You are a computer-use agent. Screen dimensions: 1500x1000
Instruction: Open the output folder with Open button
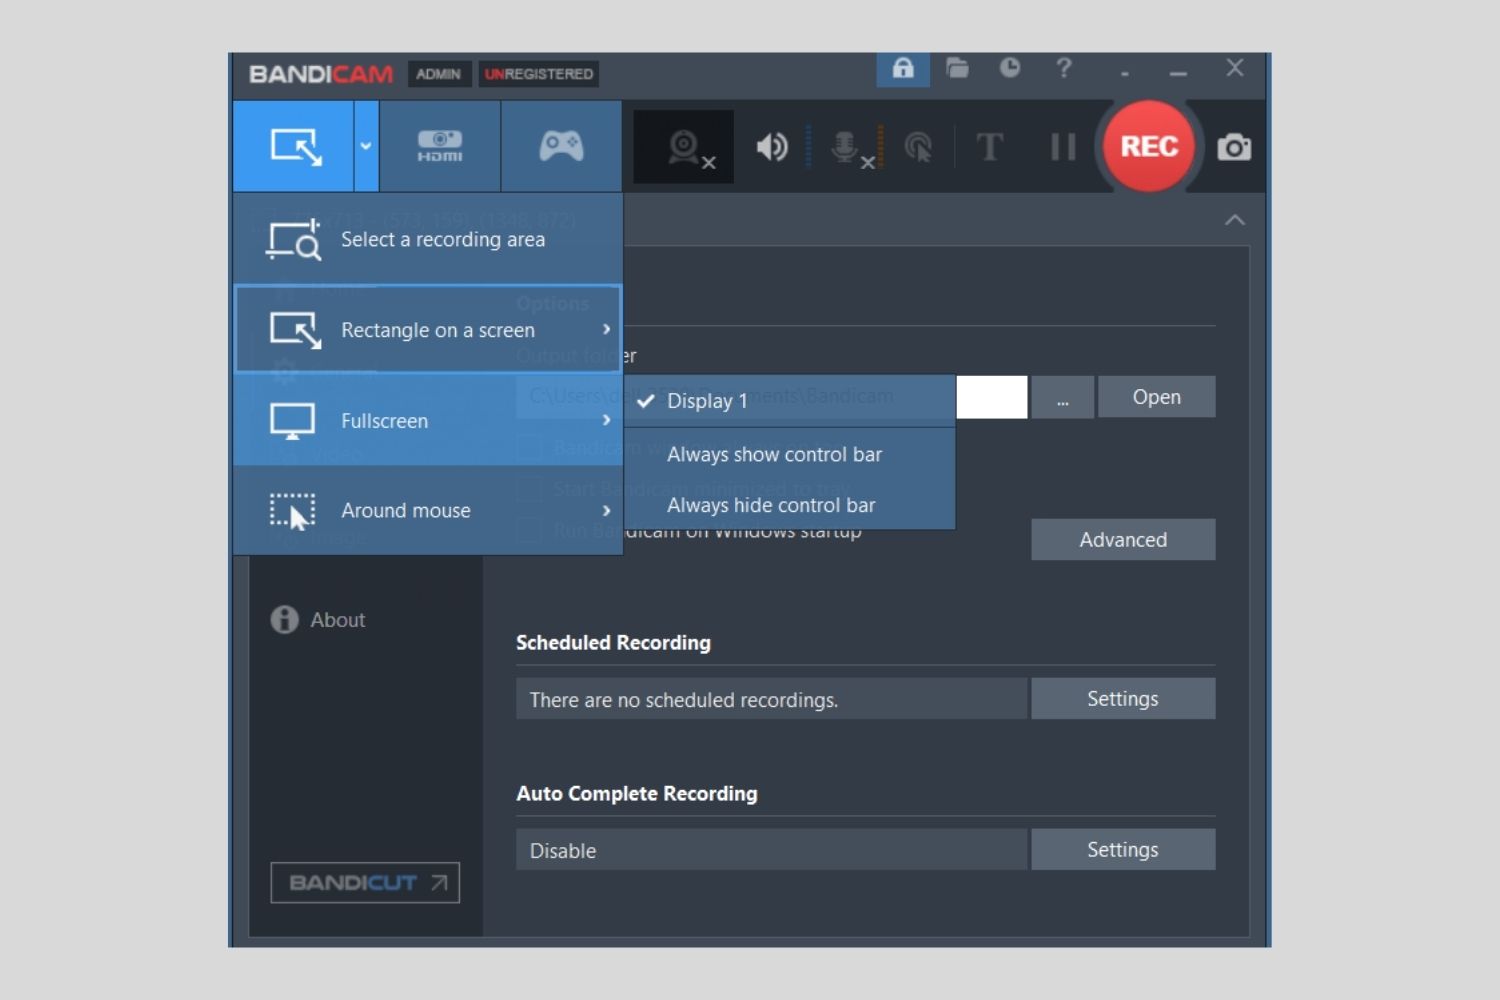coord(1156,397)
